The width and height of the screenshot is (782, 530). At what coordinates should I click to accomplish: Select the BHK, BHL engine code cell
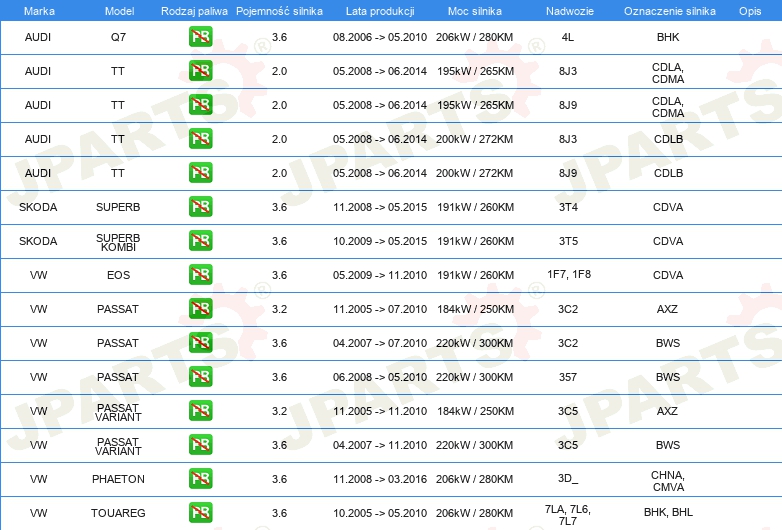pyautogui.click(x=668, y=512)
